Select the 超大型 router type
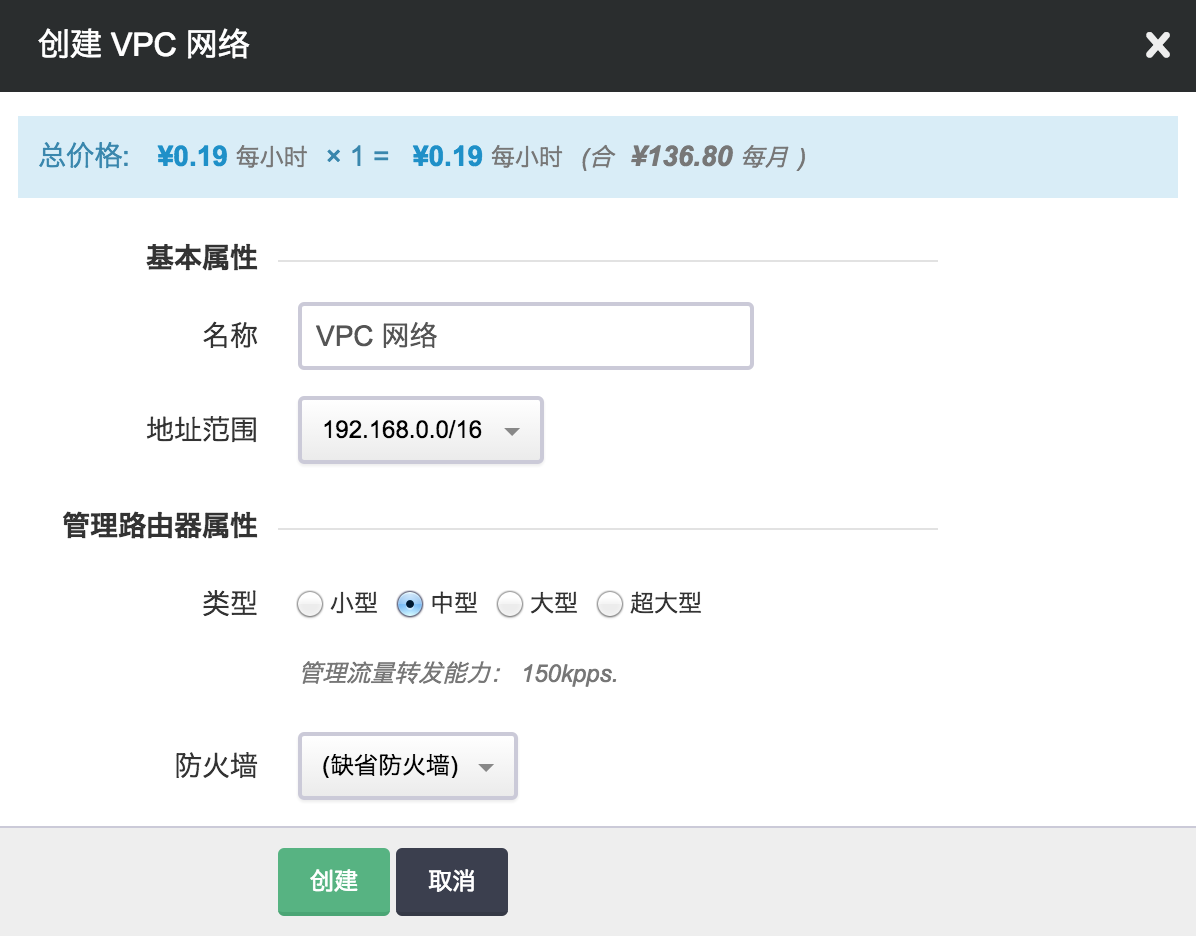1196x936 pixels. pos(610,604)
